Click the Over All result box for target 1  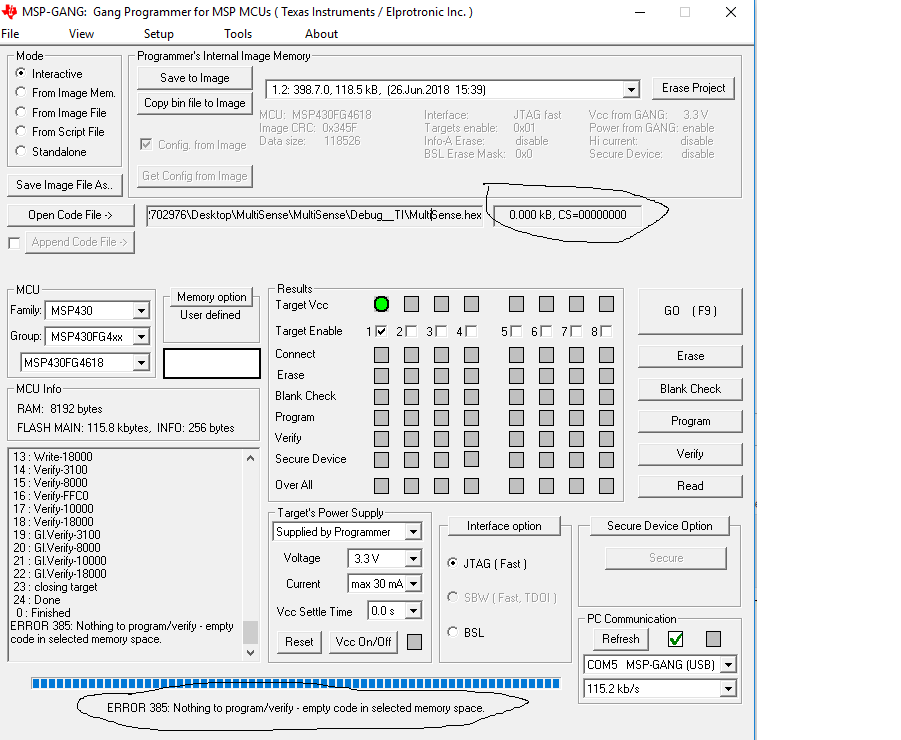pyautogui.click(x=381, y=485)
